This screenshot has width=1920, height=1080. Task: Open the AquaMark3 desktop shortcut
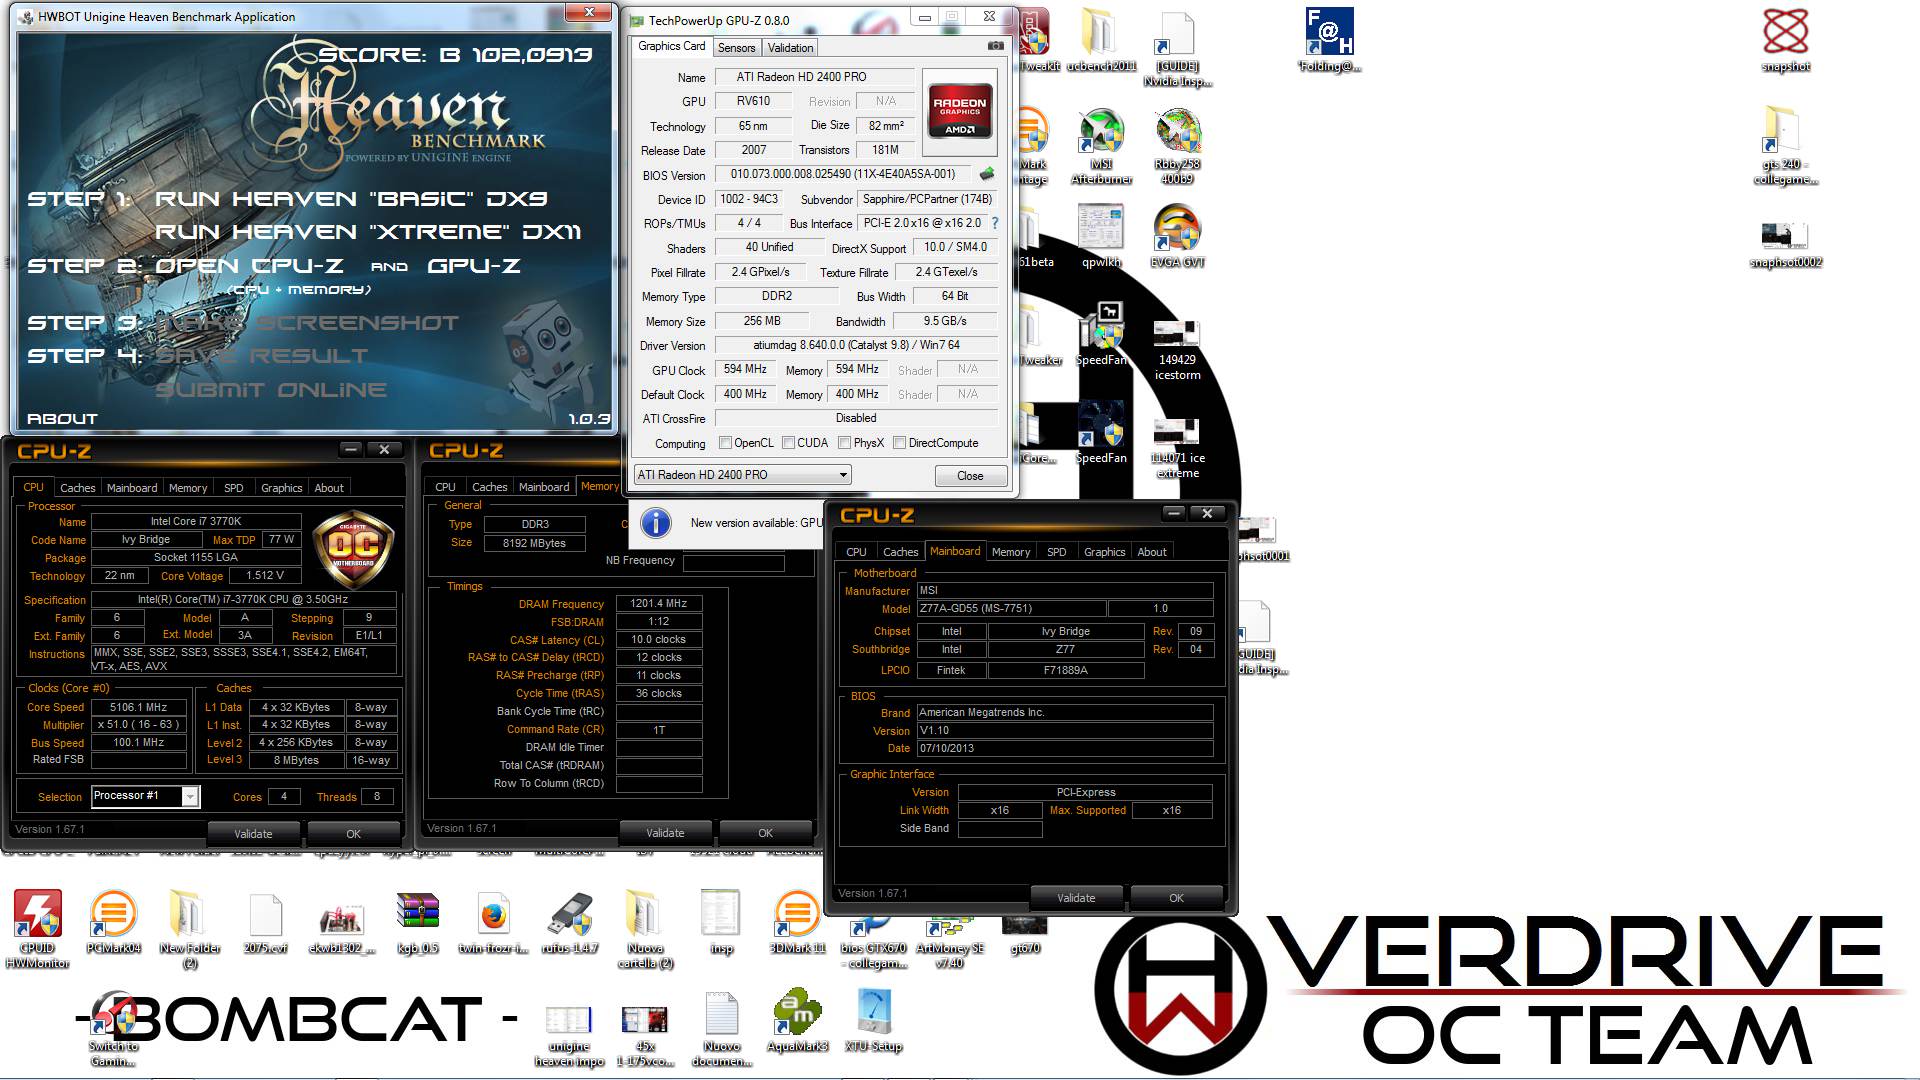797,1020
